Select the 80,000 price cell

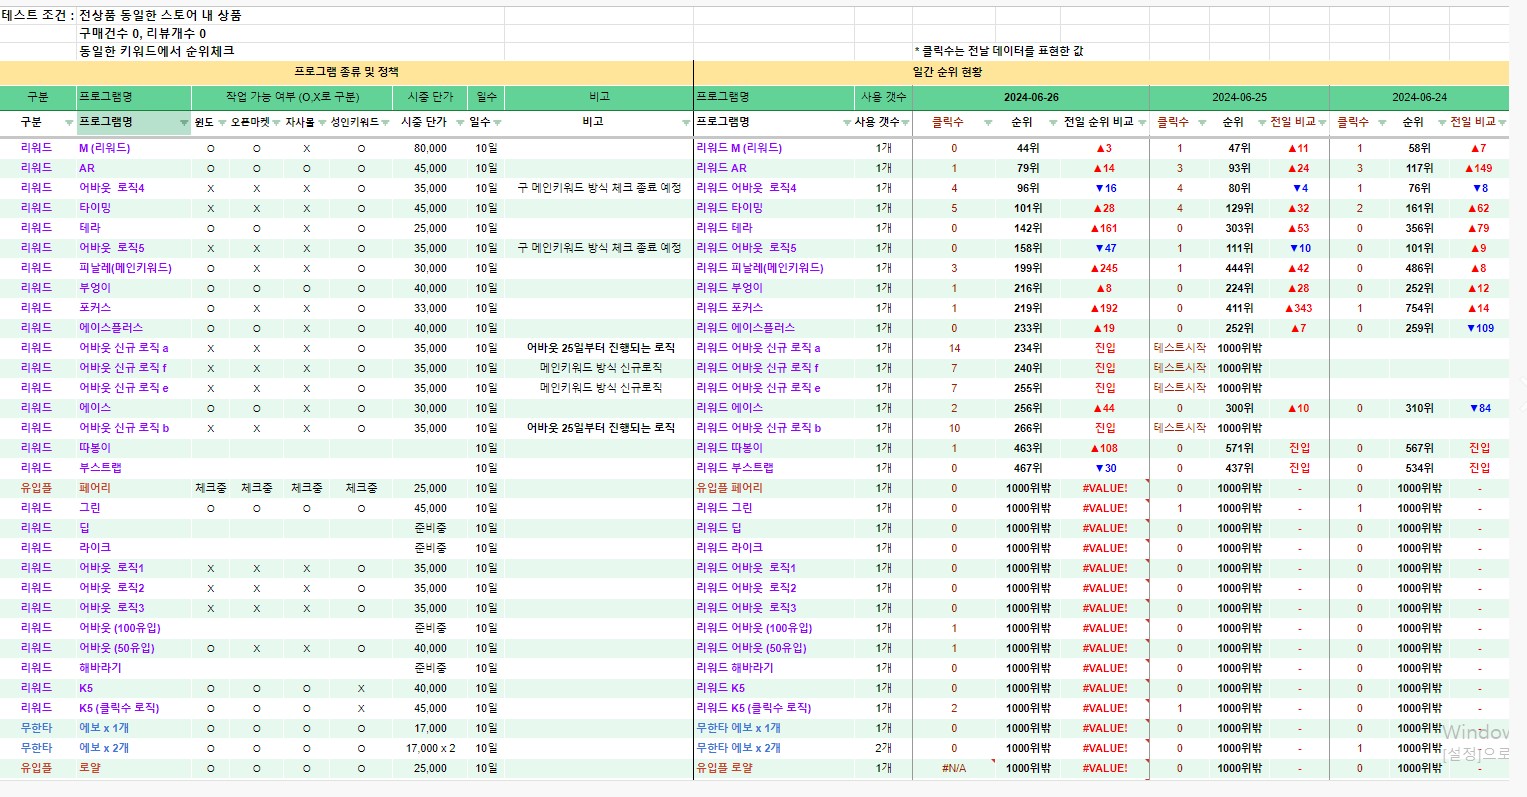click(x=430, y=148)
